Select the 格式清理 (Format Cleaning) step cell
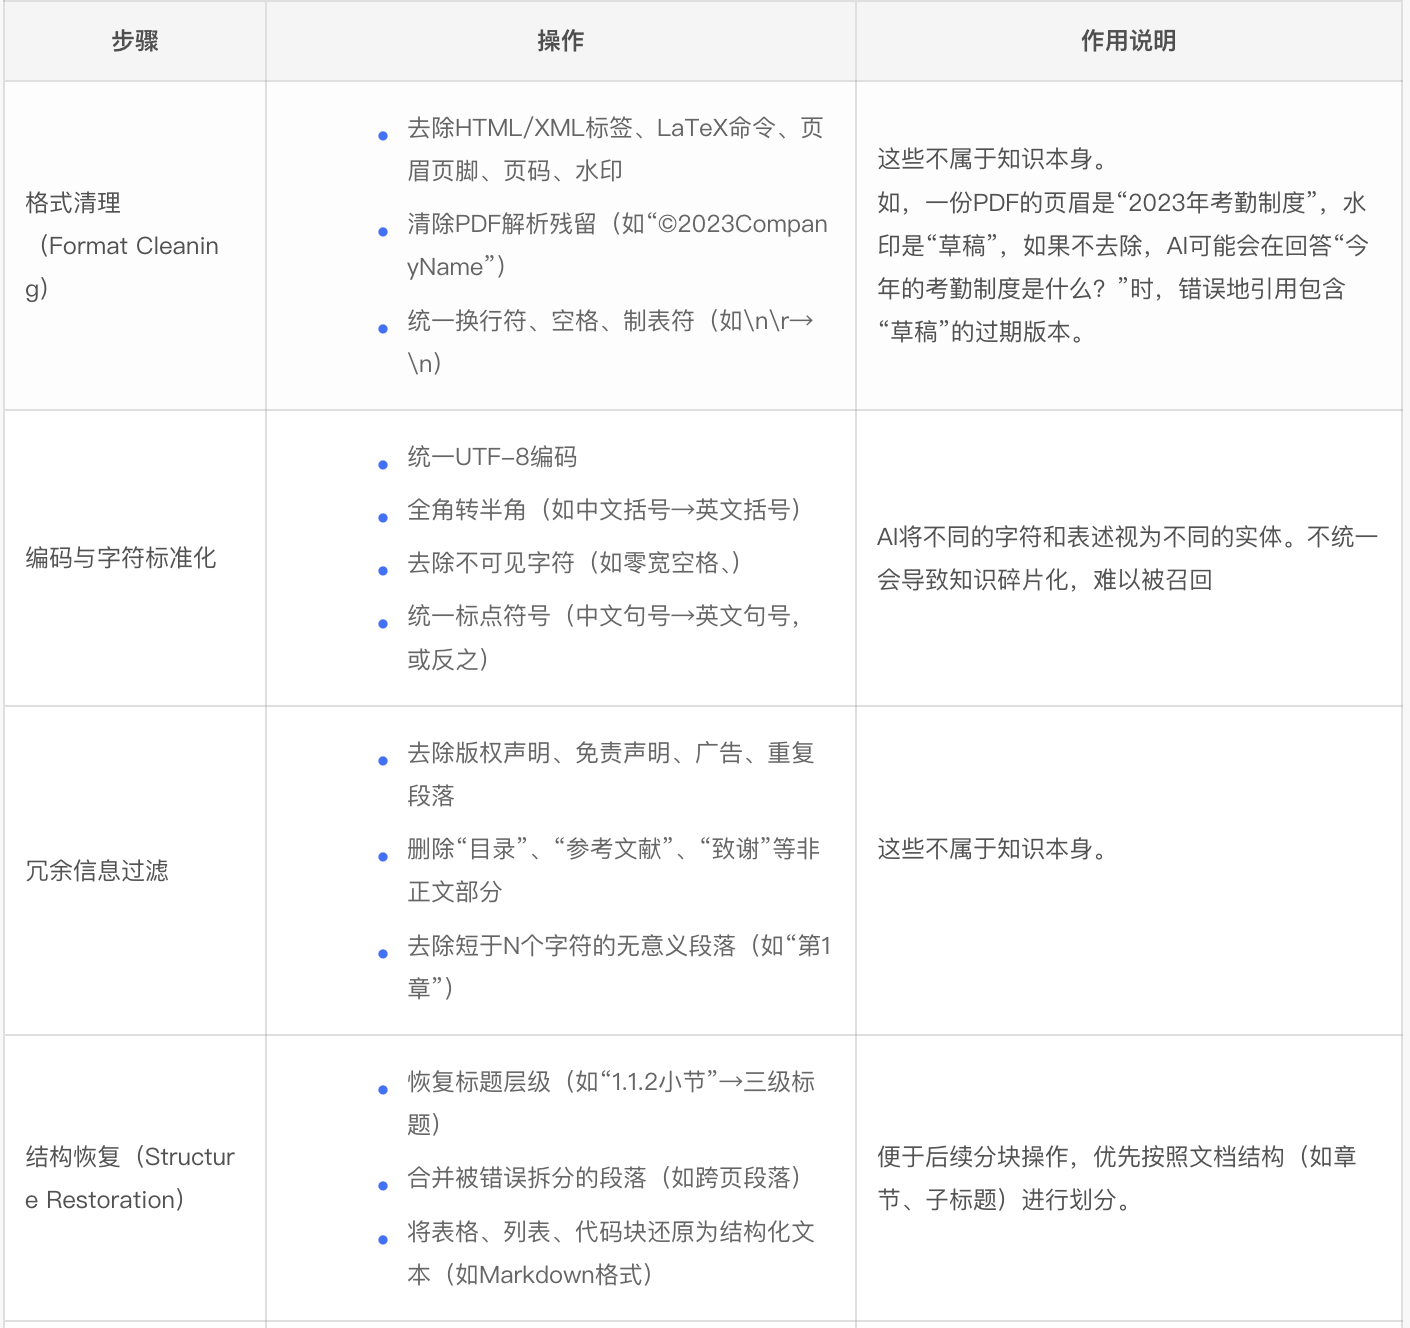Viewport: 1410px width, 1328px height. pyautogui.click(x=122, y=246)
